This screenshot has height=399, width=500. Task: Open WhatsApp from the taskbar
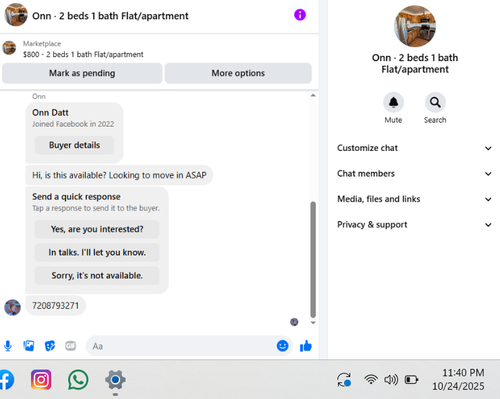tap(78, 380)
